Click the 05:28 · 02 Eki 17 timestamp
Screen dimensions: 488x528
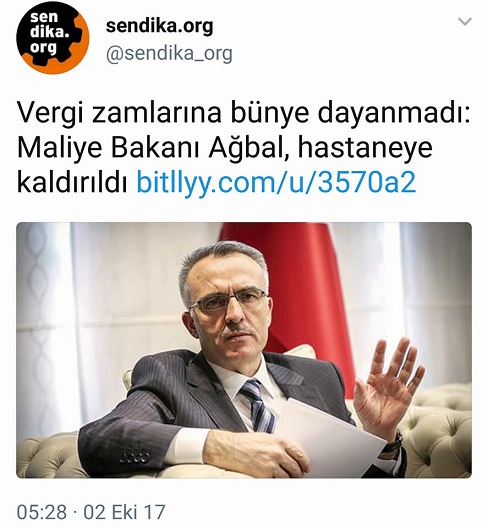tap(91, 512)
